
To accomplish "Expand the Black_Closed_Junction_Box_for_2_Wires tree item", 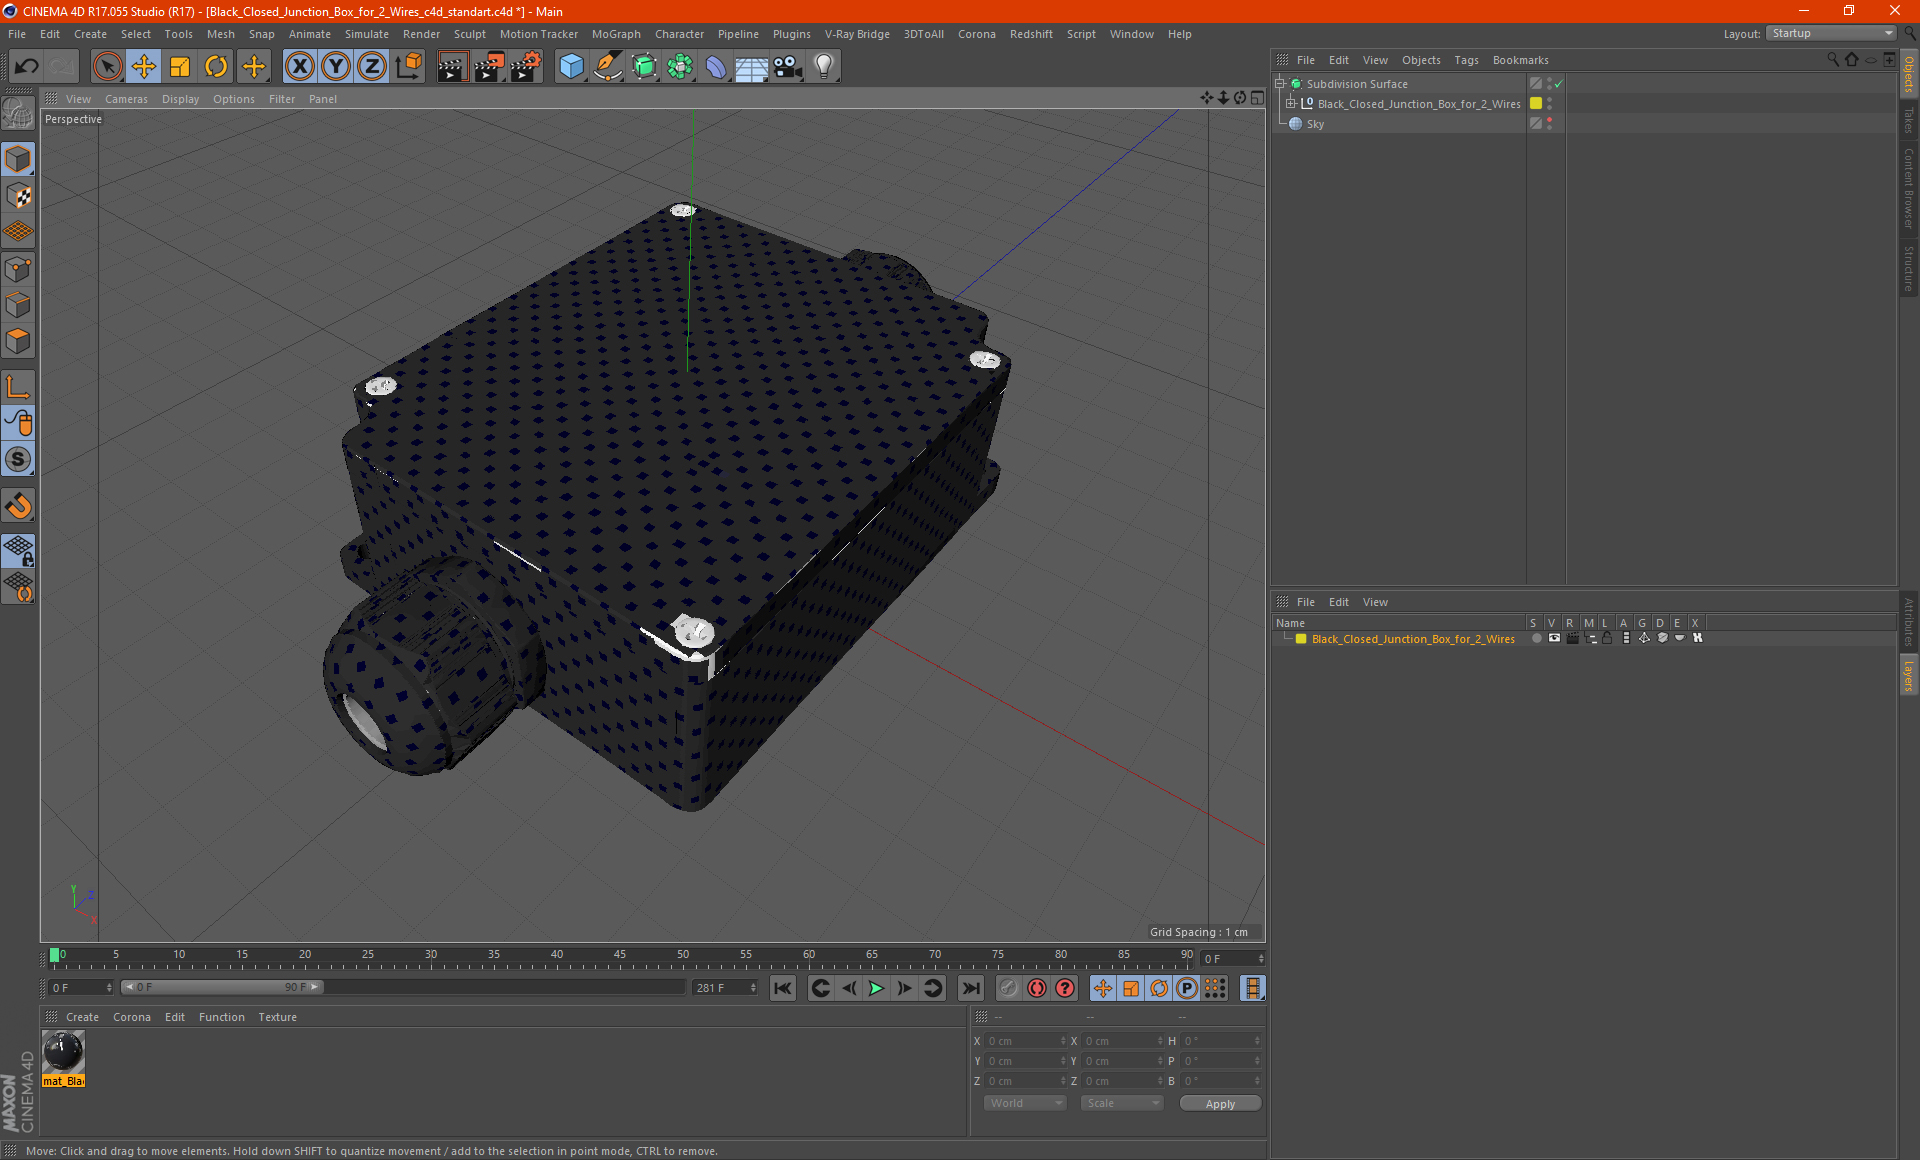I will point(1291,103).
